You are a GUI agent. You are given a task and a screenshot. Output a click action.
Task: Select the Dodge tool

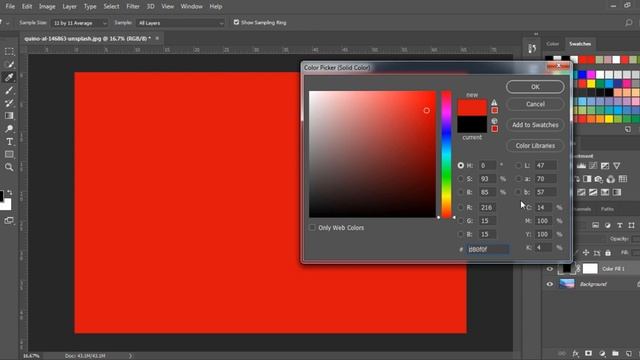click(x=9, y=129)
